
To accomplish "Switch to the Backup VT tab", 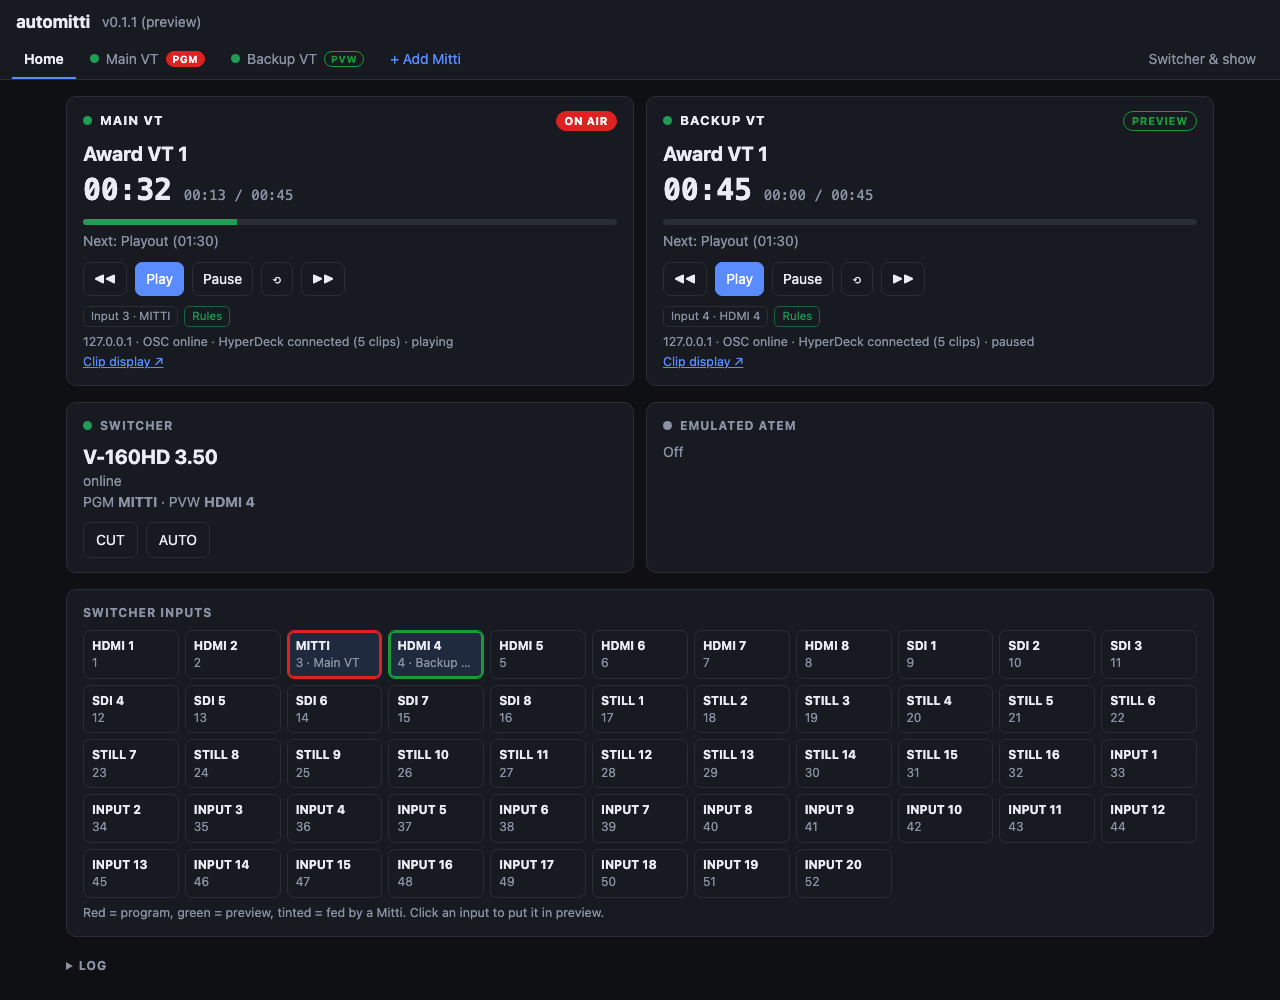I will (297, 59).
